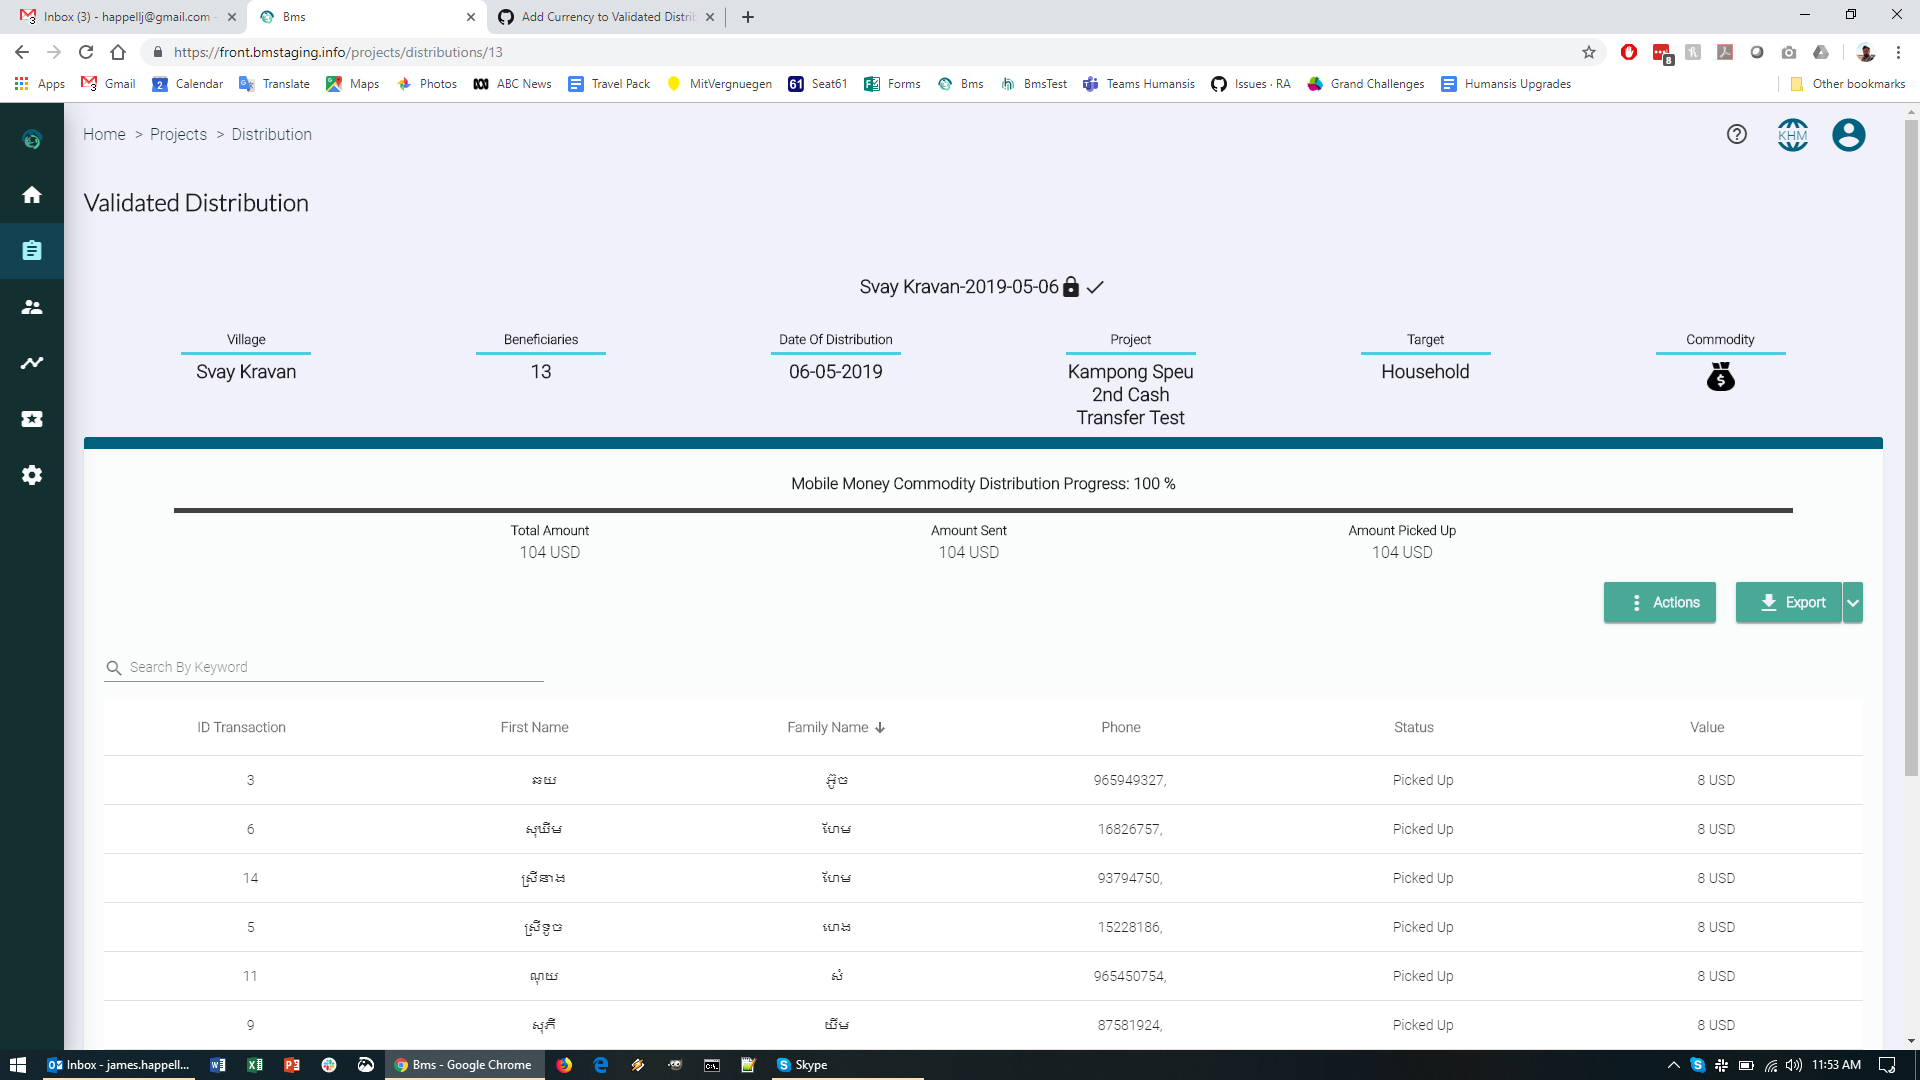This screenshot has height=1080, width=1920.
Task: Open the user profile avatar icon
Action: point(1849,134)
